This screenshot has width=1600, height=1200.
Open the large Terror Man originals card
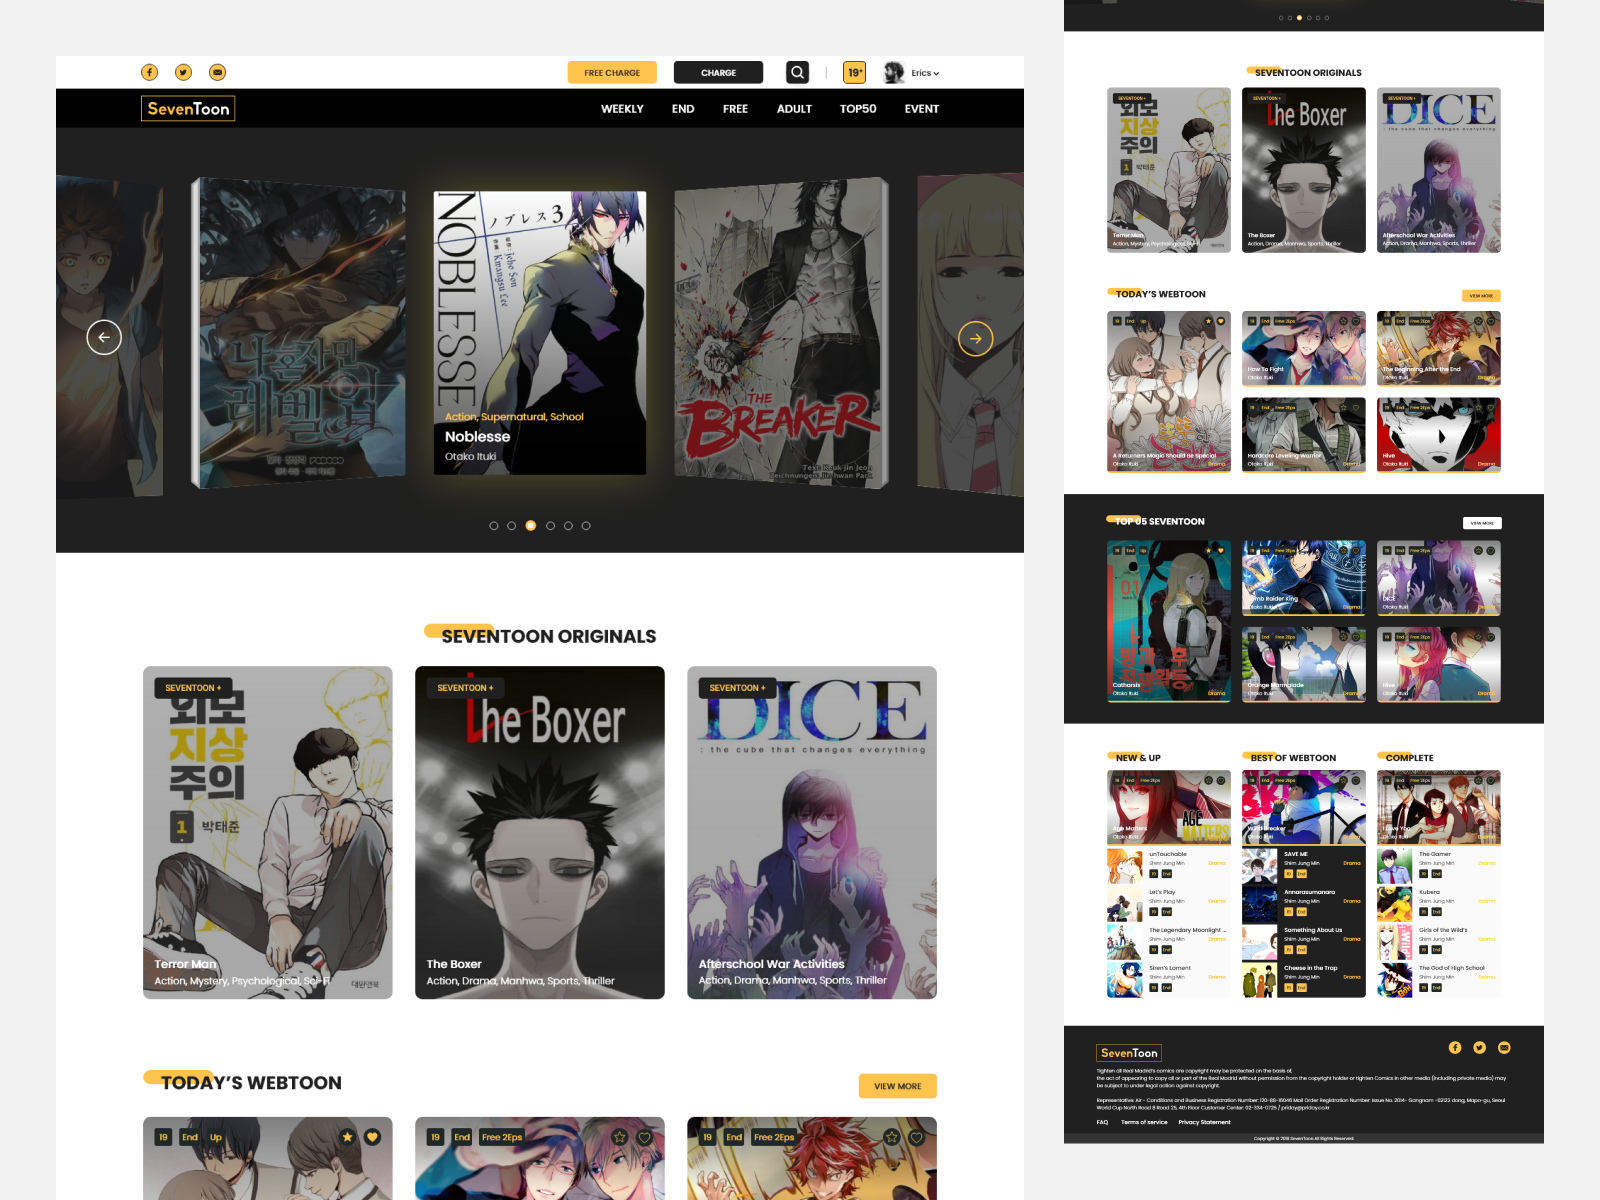click(x=268, y=832)
